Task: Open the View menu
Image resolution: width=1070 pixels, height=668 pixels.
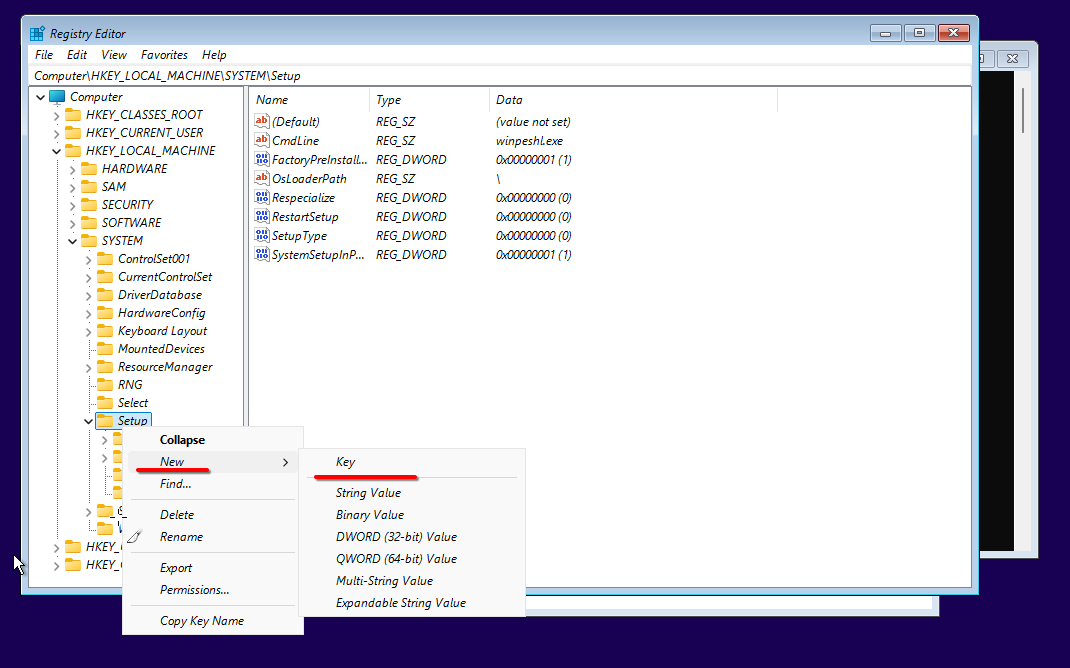Action: tap(114, 55)
